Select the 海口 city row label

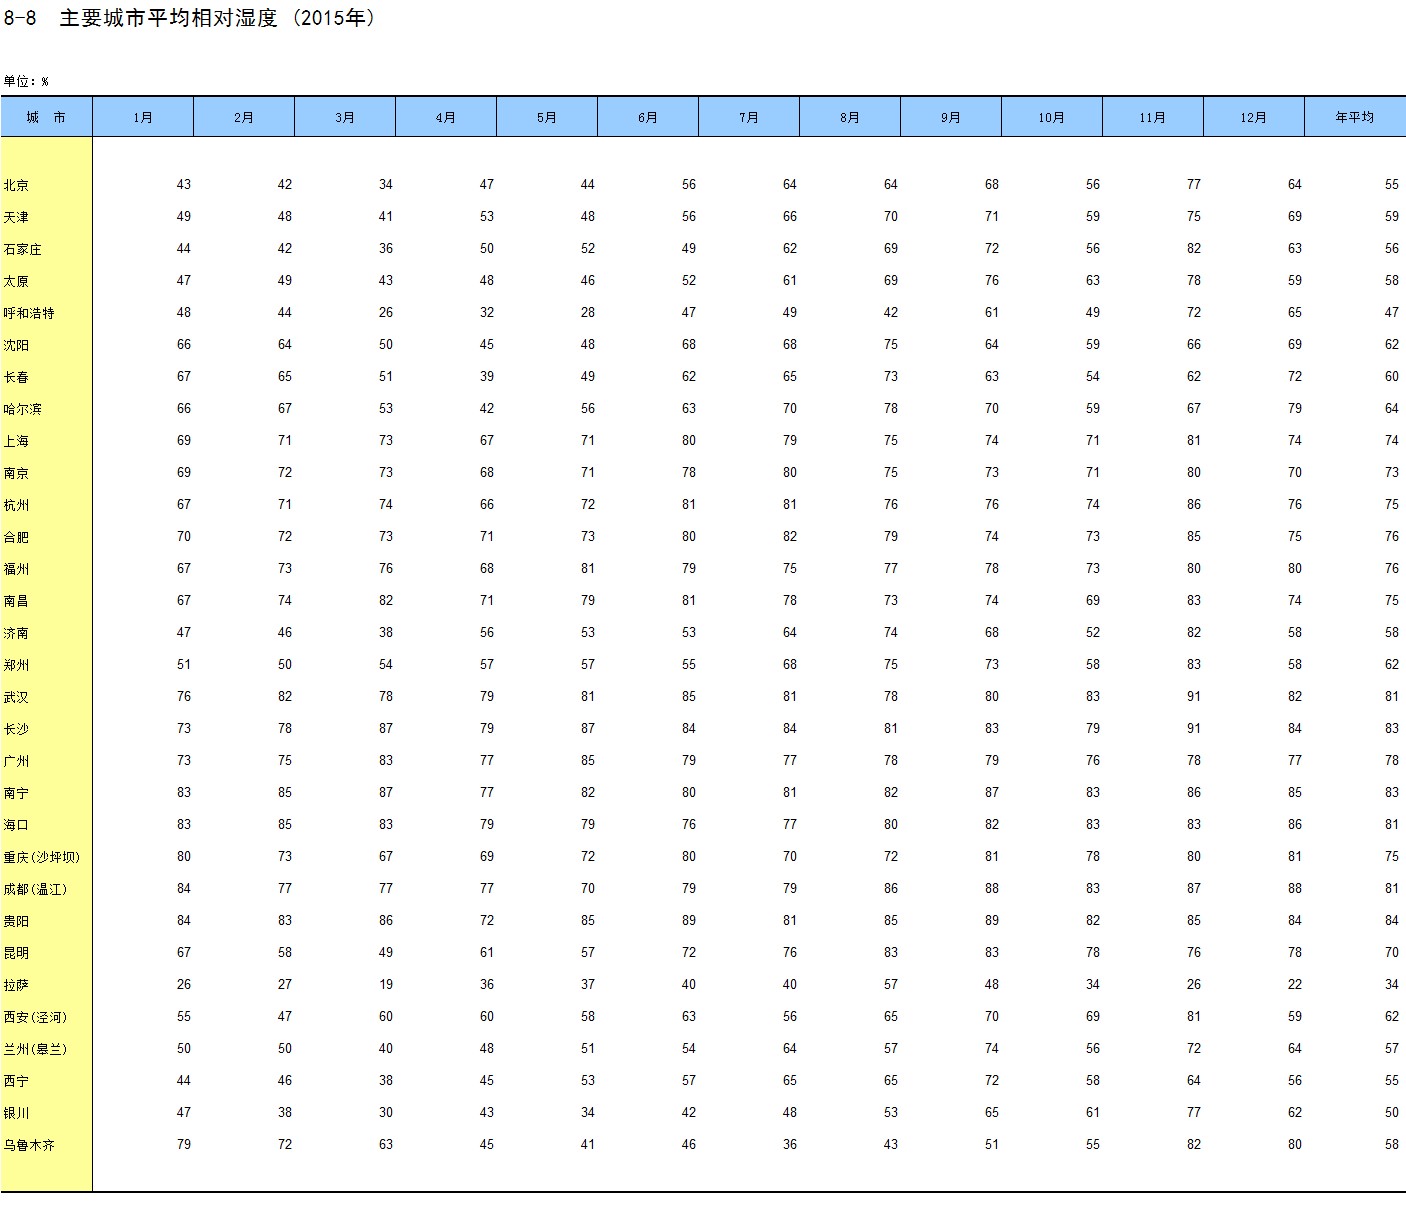click(x=16, y=825)
